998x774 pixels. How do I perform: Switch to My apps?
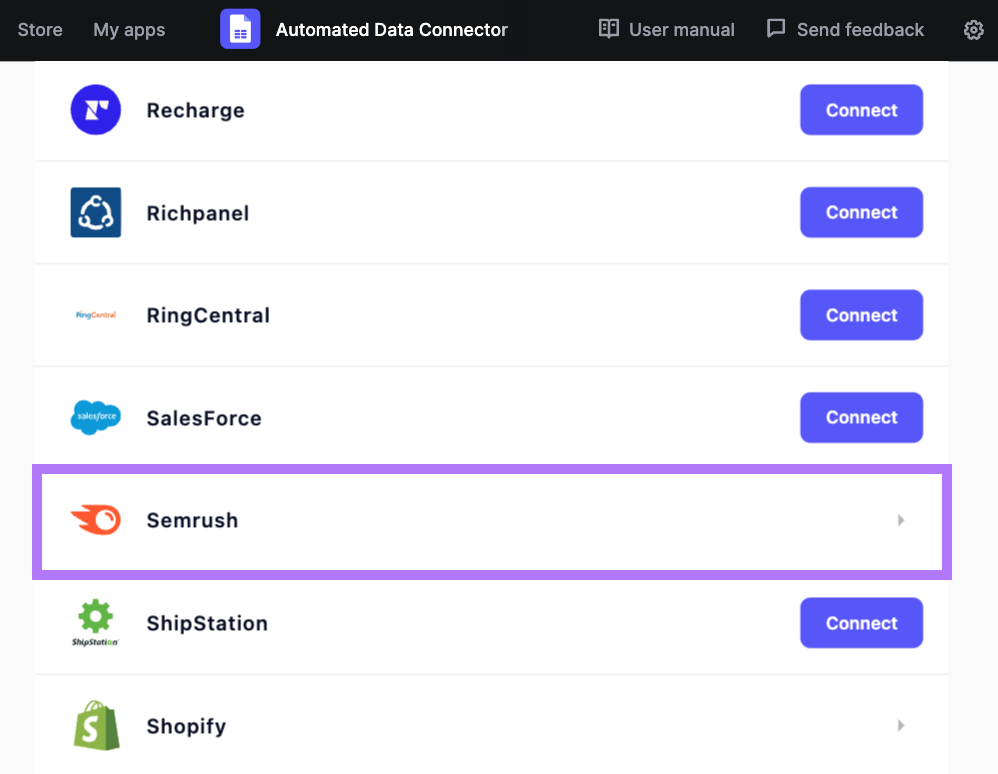pos(128,30)
